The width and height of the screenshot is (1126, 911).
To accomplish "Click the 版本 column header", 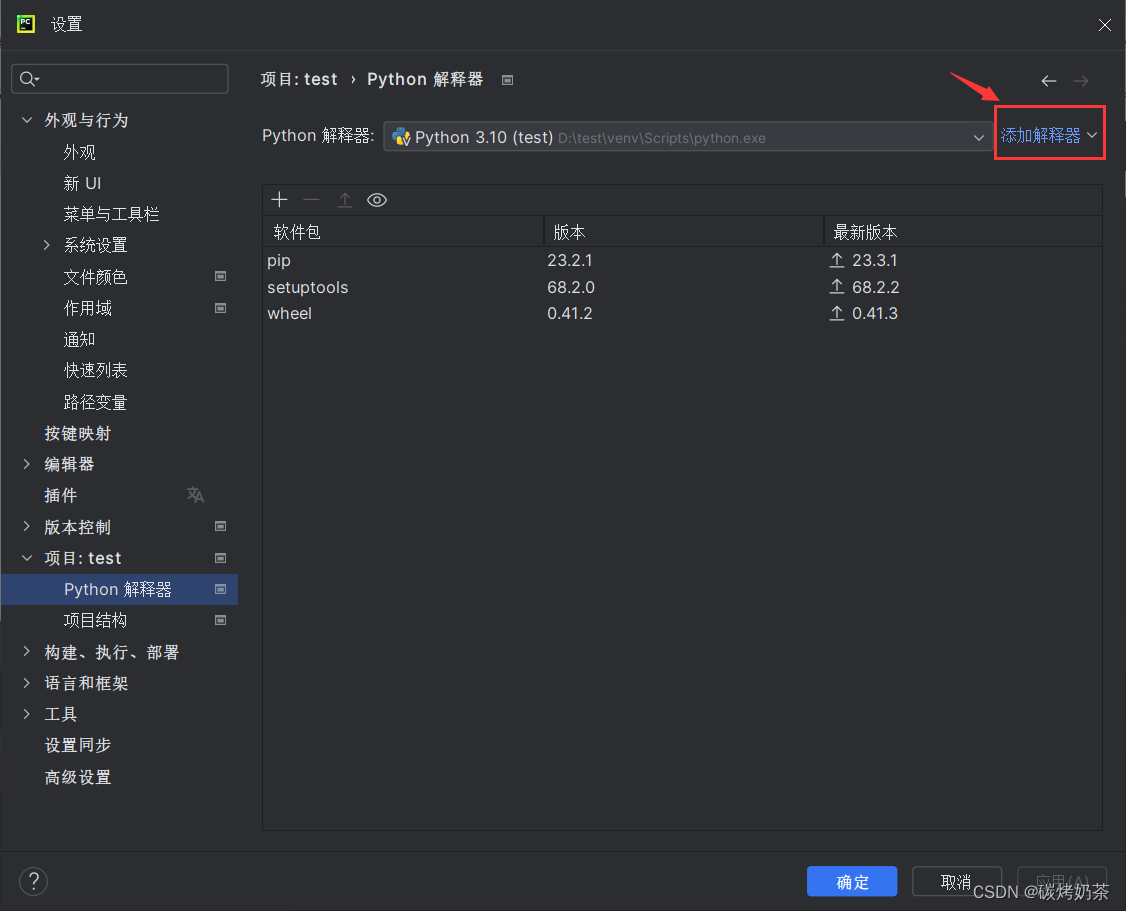I will [x=684, y=232].
